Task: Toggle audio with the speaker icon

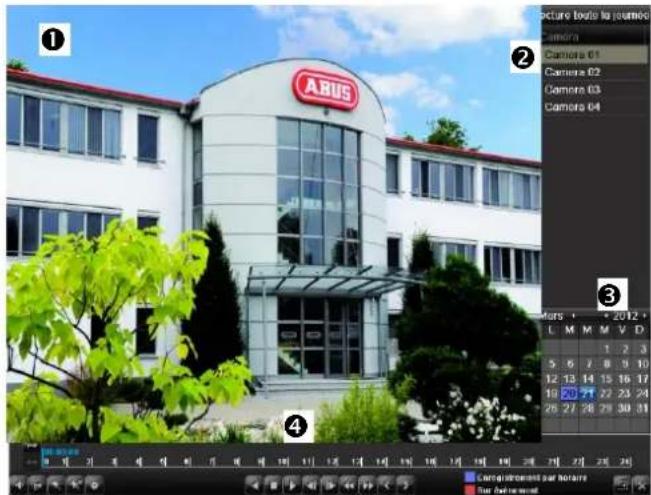Action: (17, 485)
